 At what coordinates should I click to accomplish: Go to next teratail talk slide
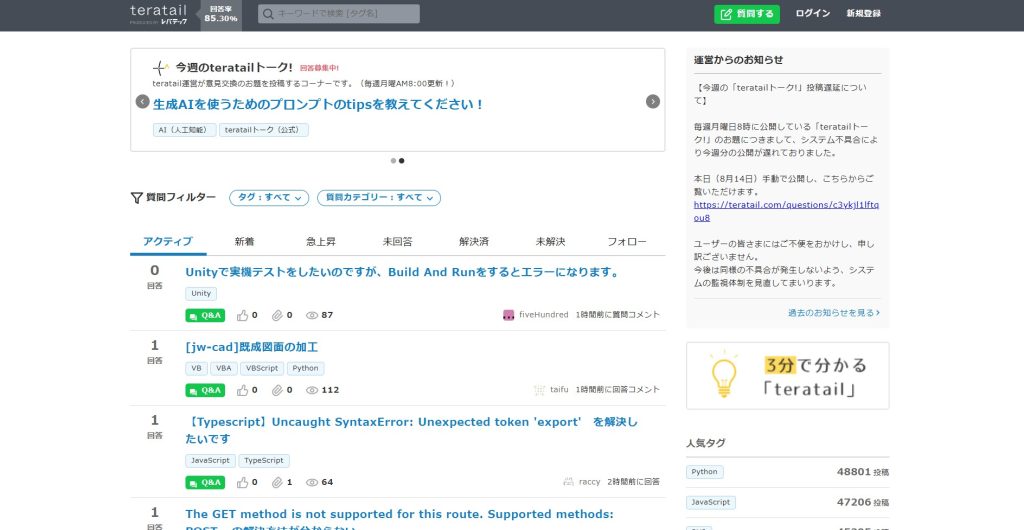click(652, 101)
